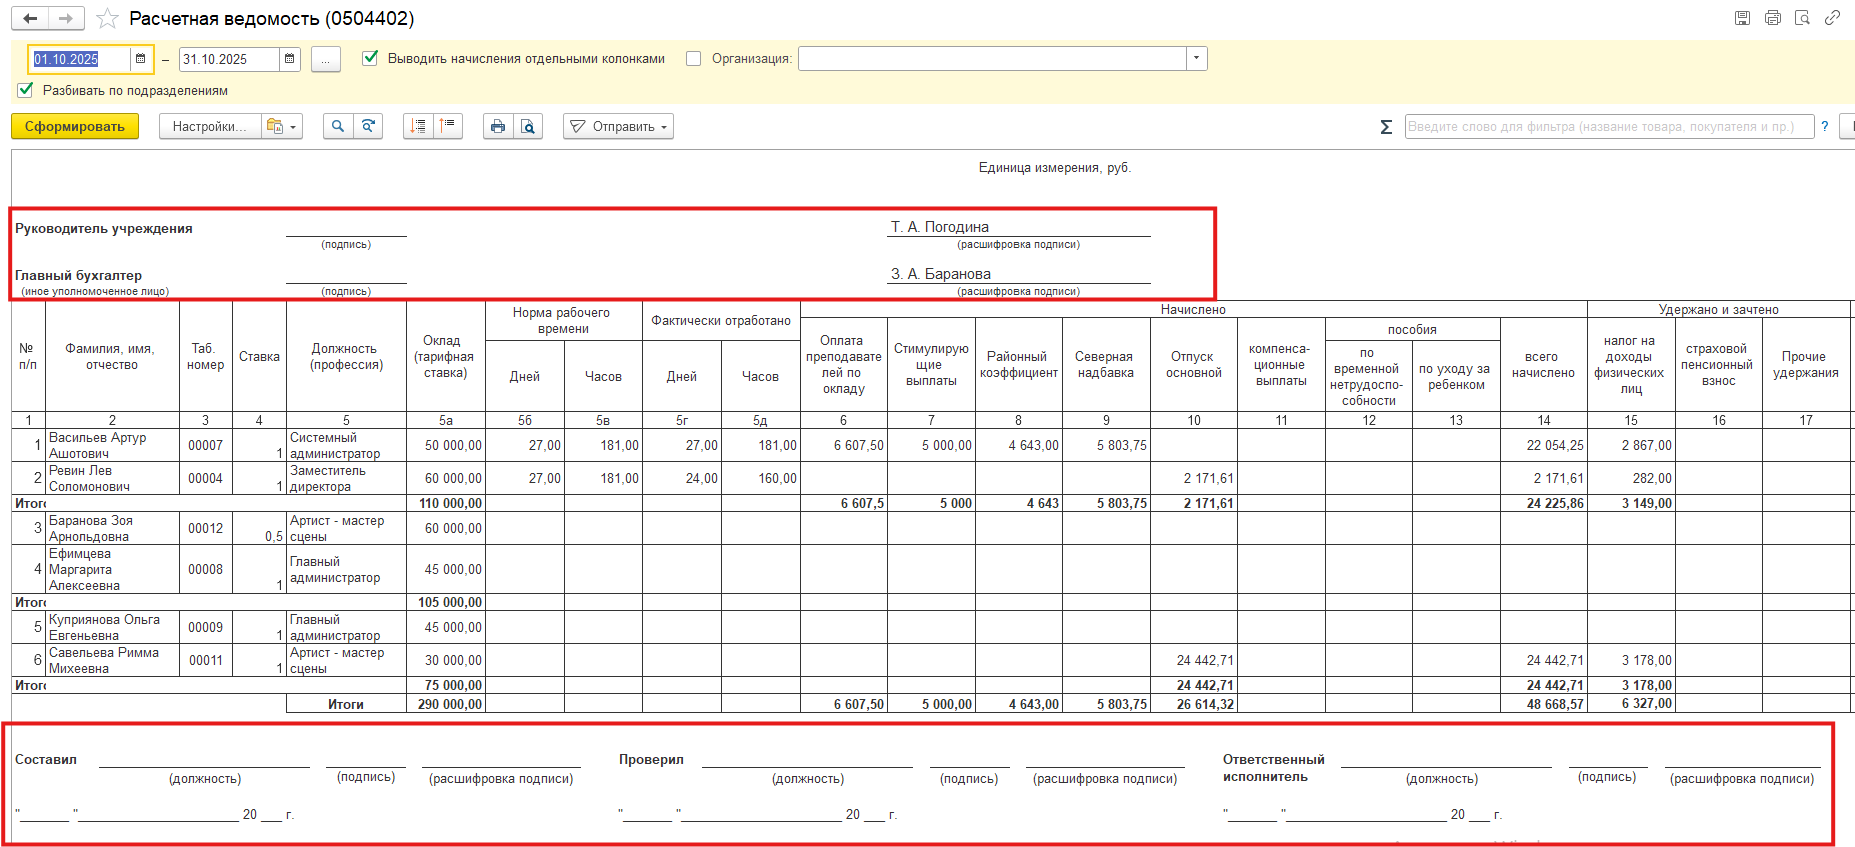Open the report variants dropdown next to Настройки
Image resolution: width=1855 pixels, height=847 pixels.
(282, 126)
